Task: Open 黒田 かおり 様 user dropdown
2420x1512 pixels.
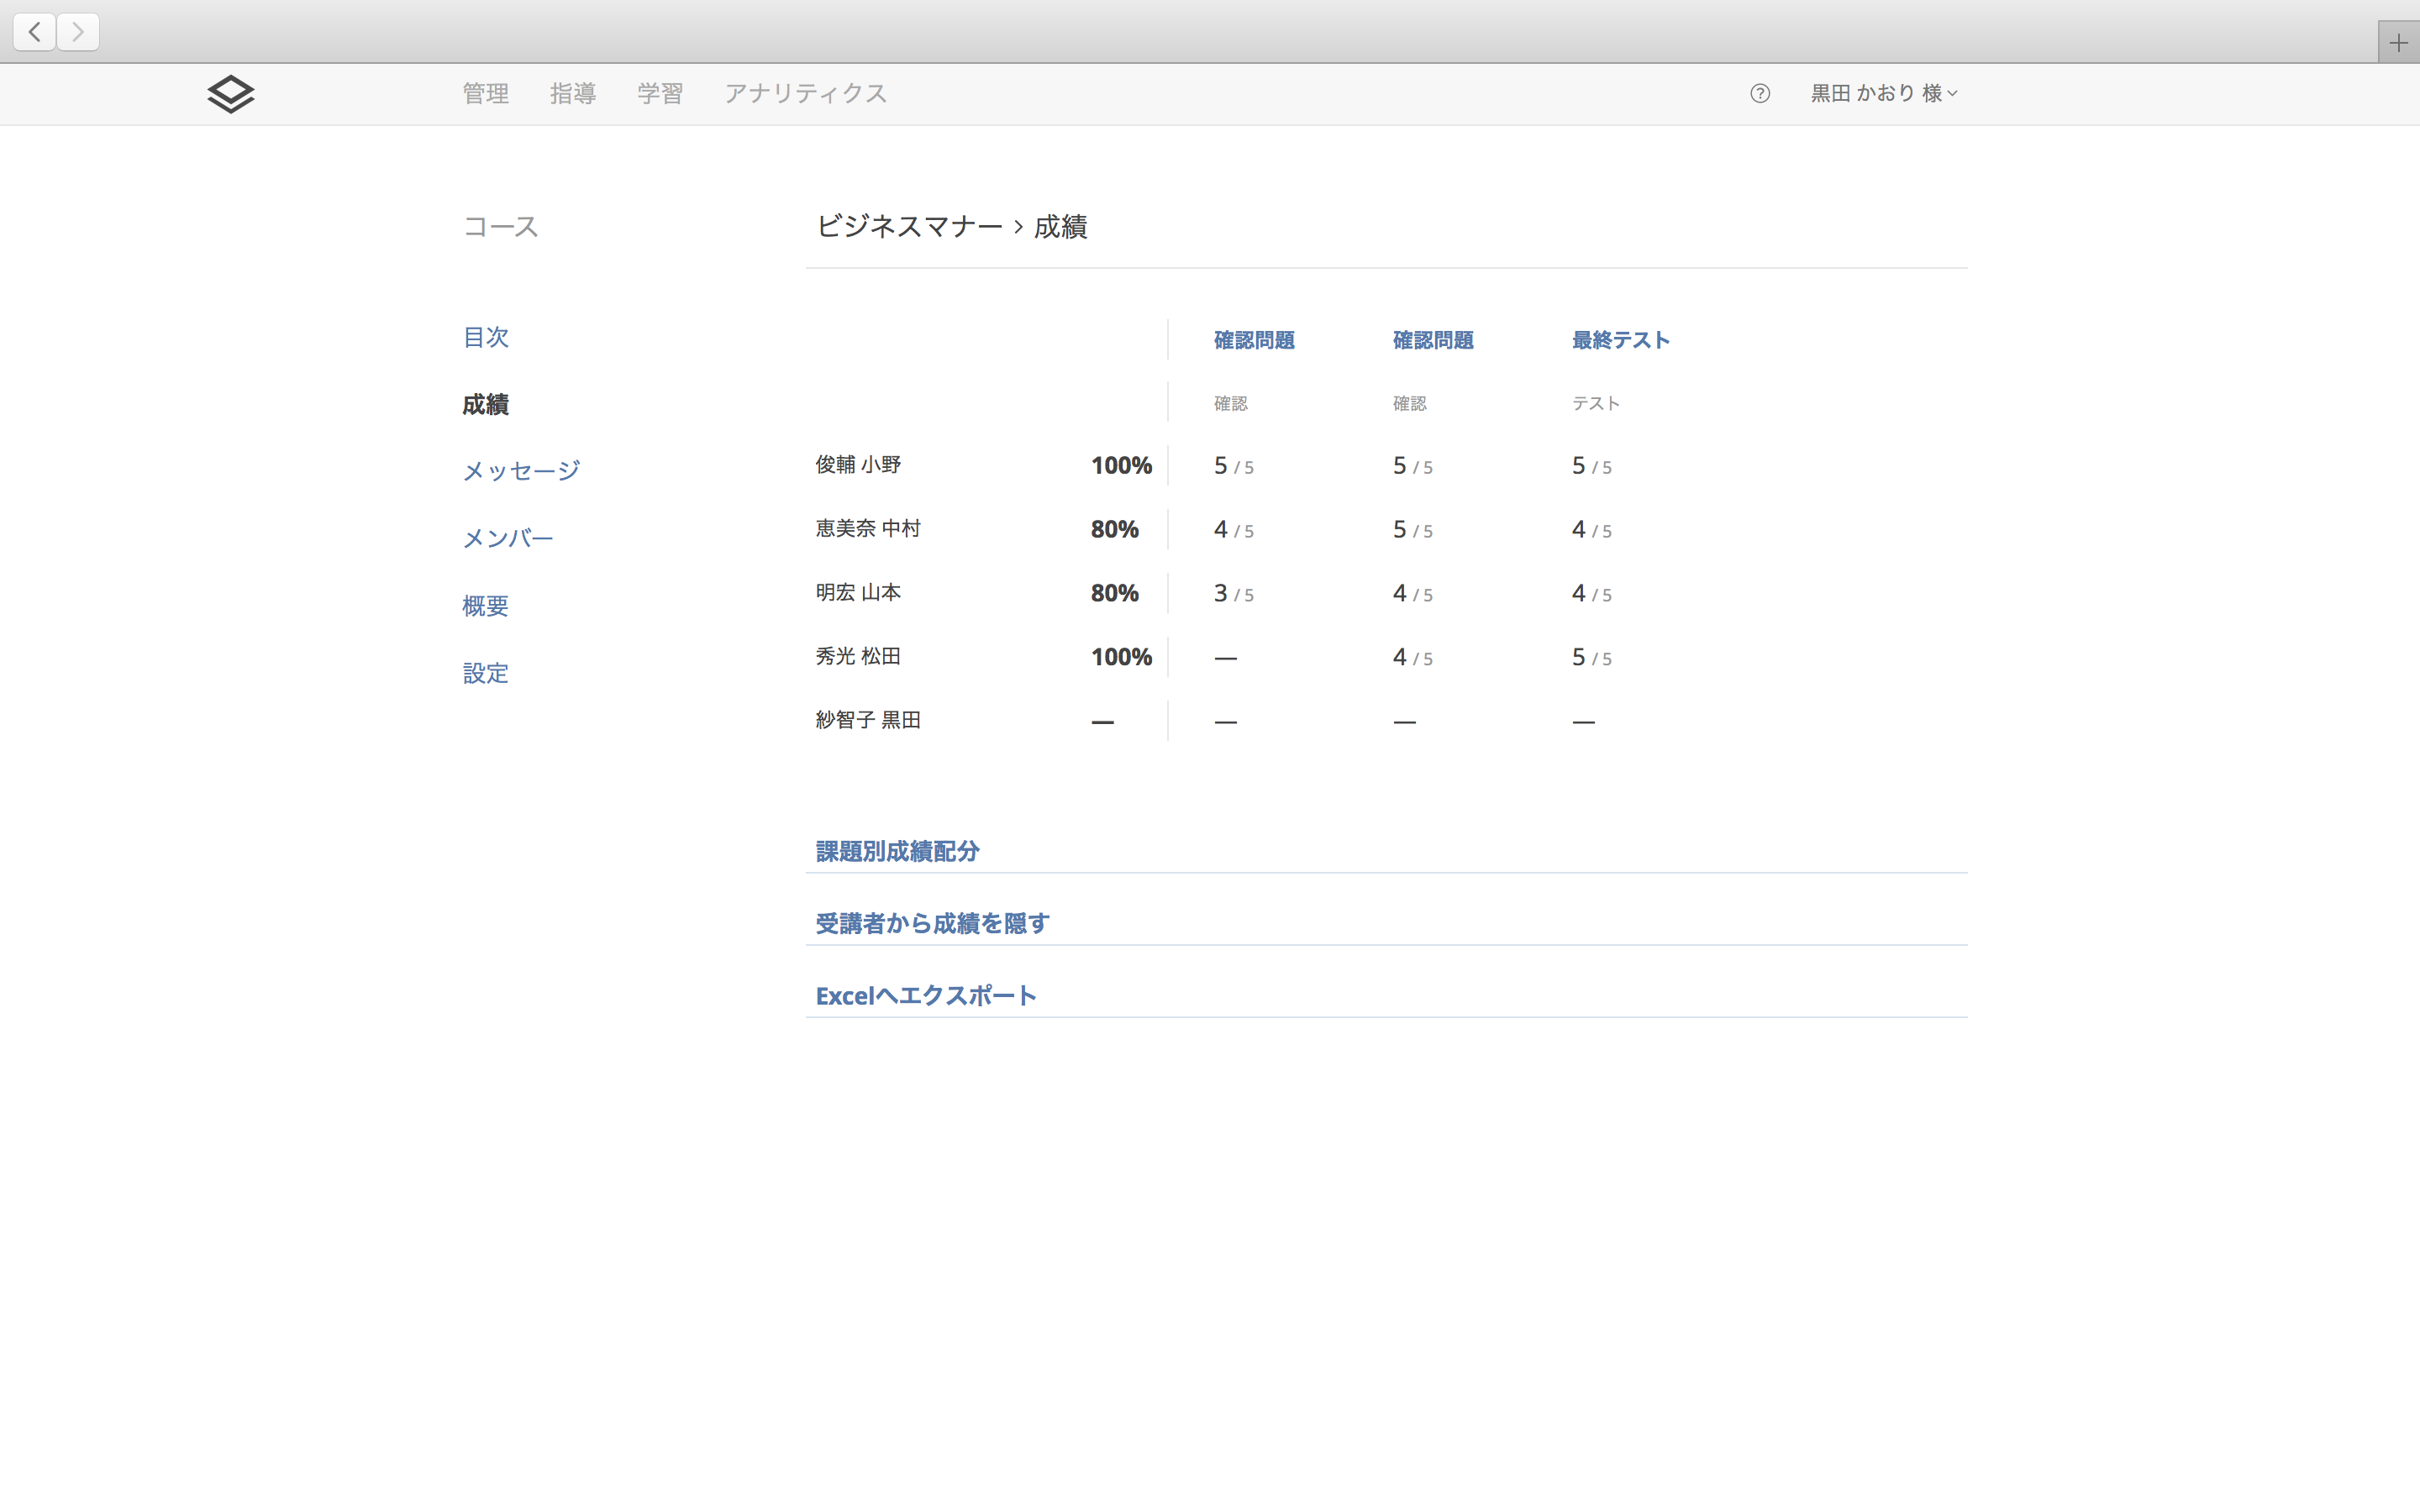Action: [1883, 94]
